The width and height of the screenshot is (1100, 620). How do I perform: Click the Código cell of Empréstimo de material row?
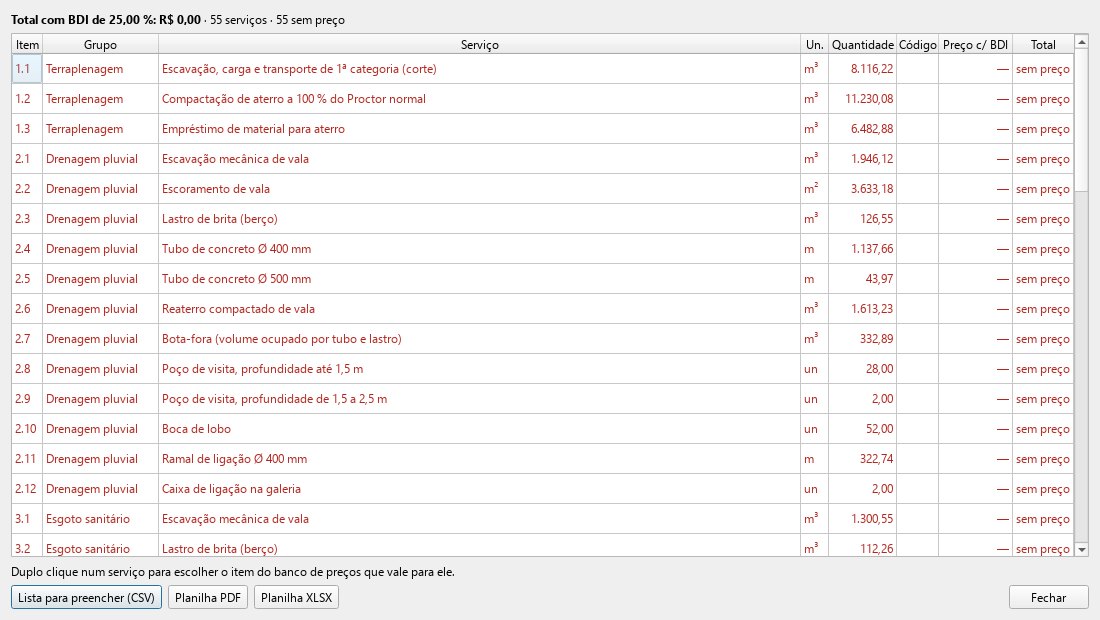(918, 129)
